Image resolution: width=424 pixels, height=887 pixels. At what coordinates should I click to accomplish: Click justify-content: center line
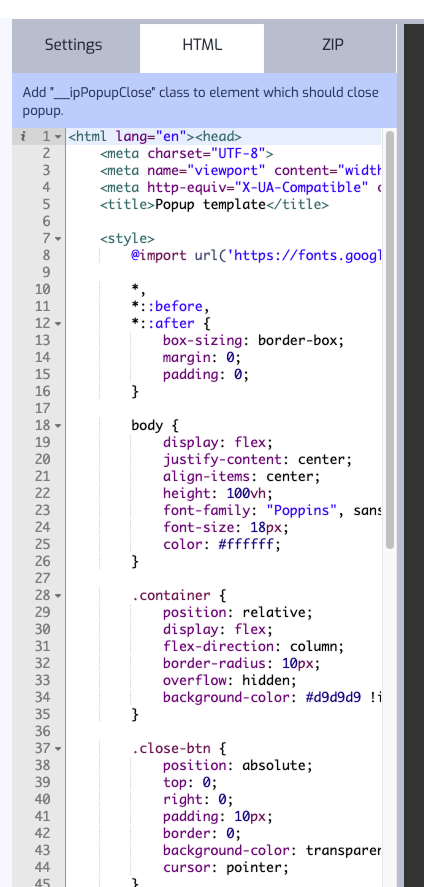tap(257, 459)
